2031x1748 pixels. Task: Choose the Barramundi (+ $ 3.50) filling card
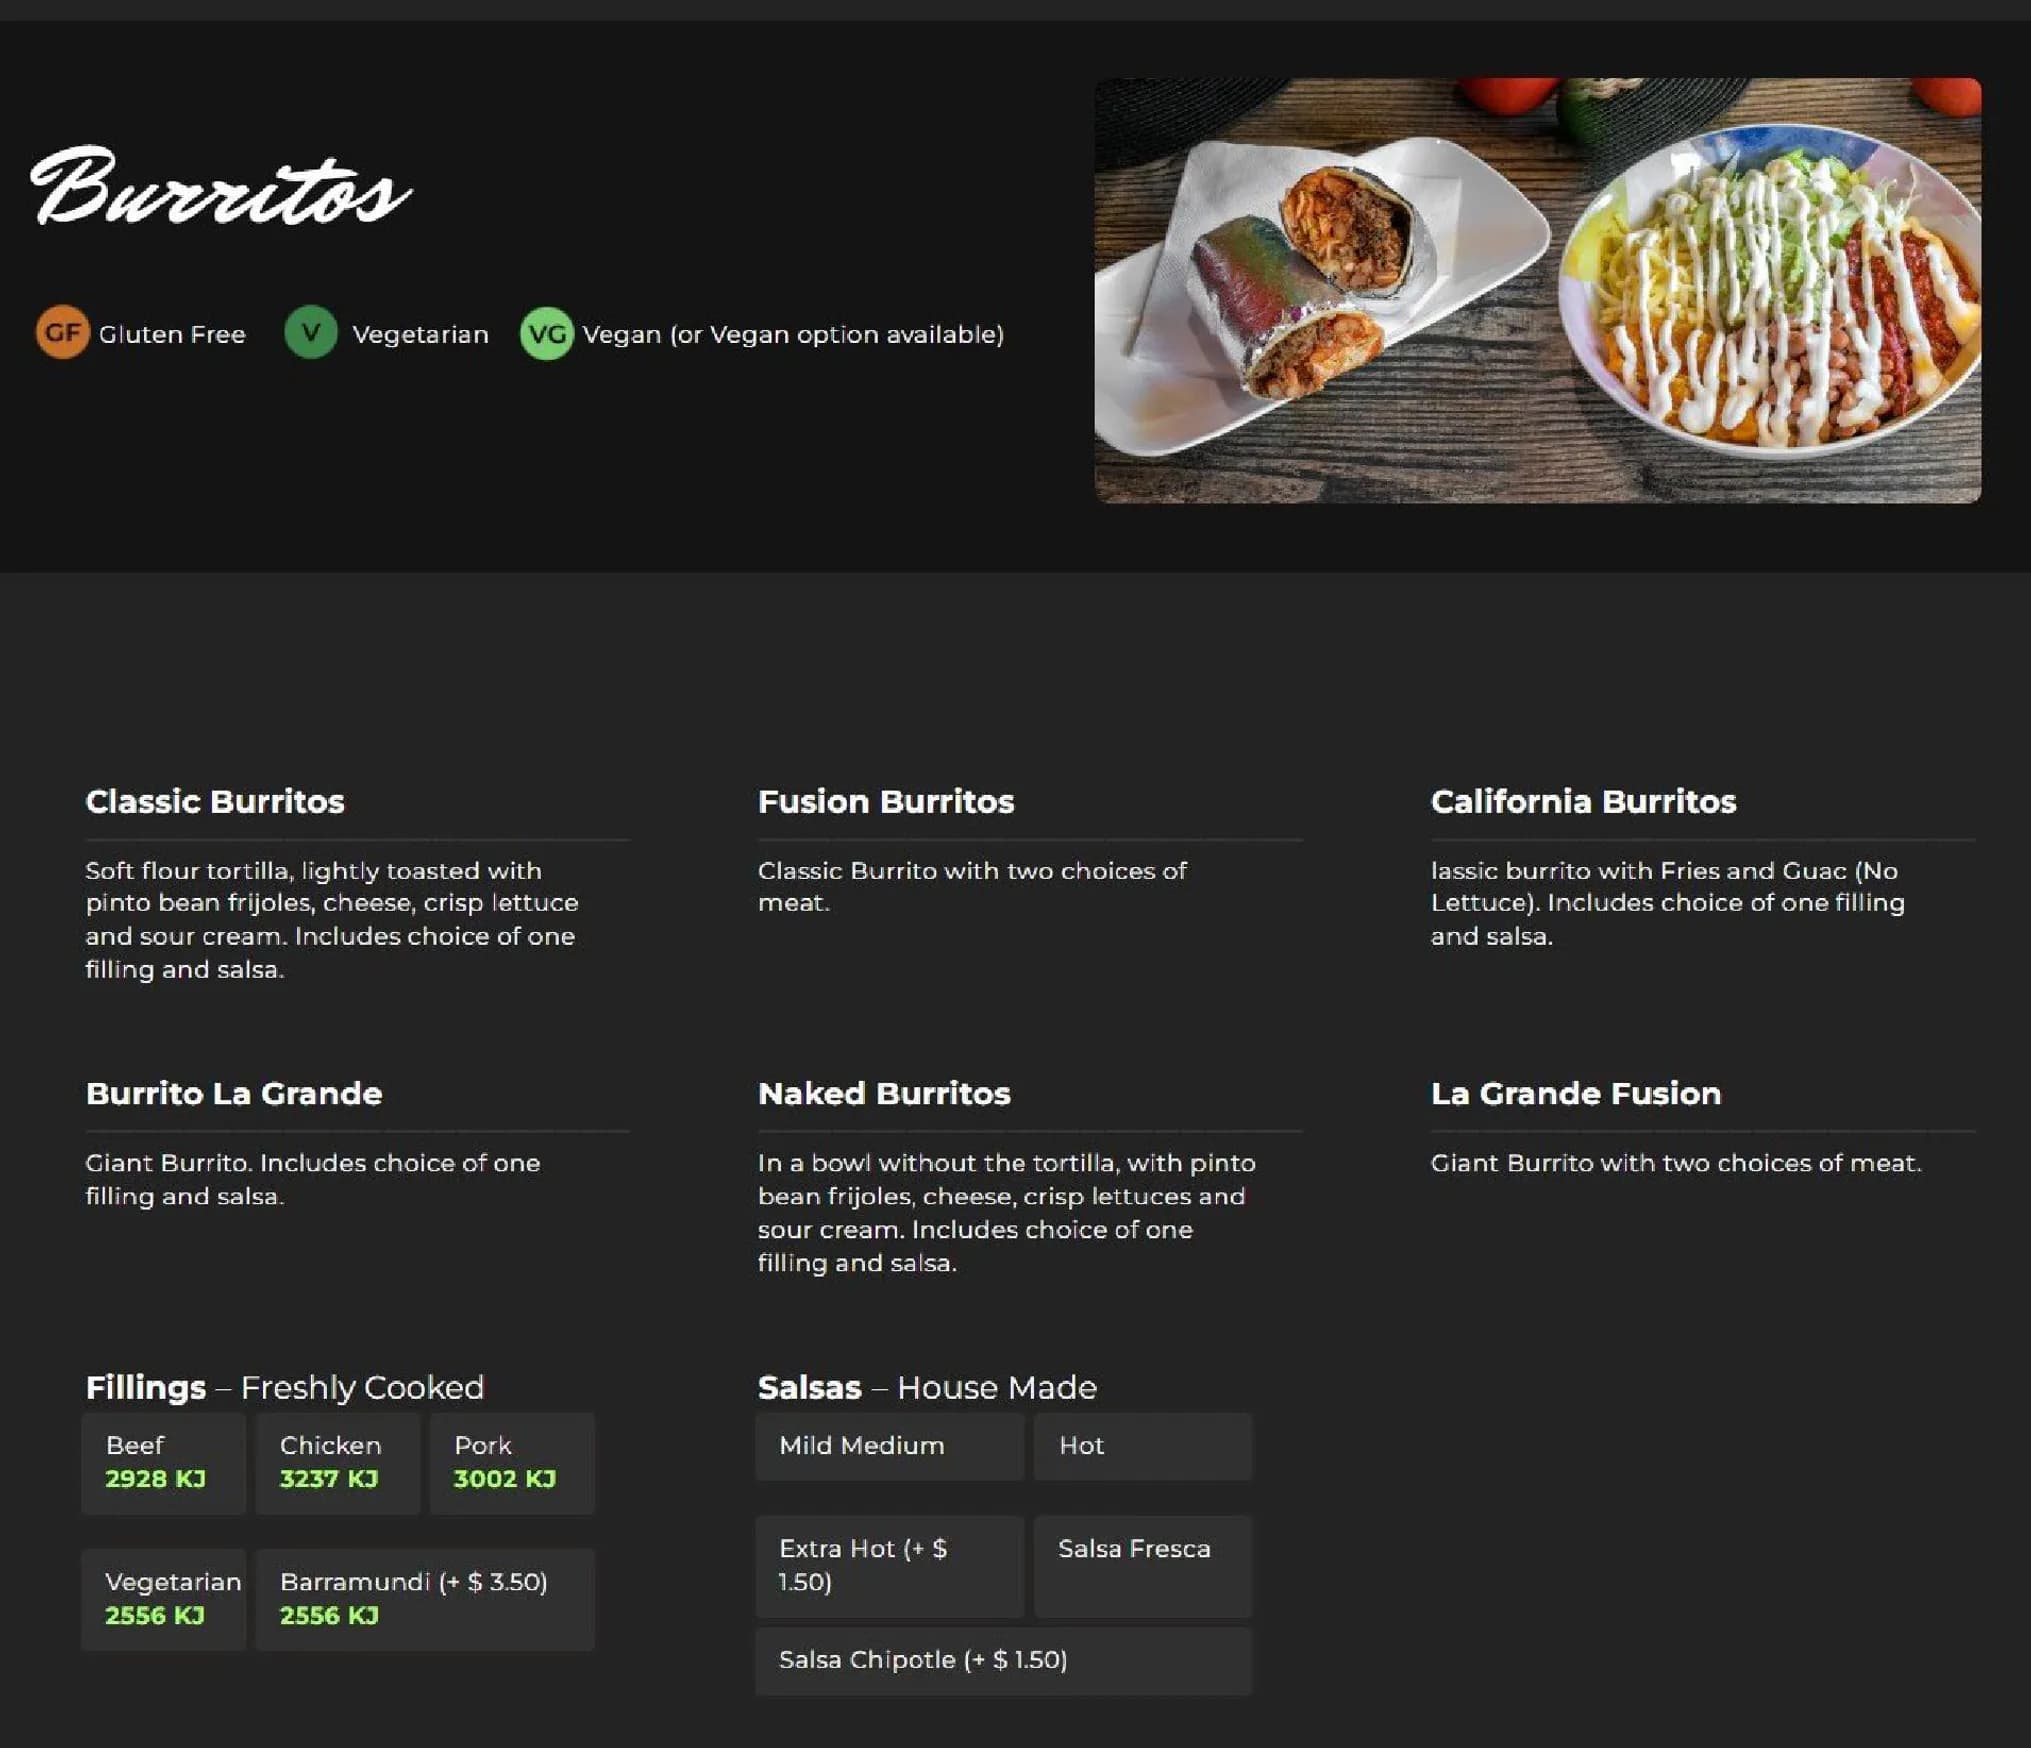coord(425,1599)
